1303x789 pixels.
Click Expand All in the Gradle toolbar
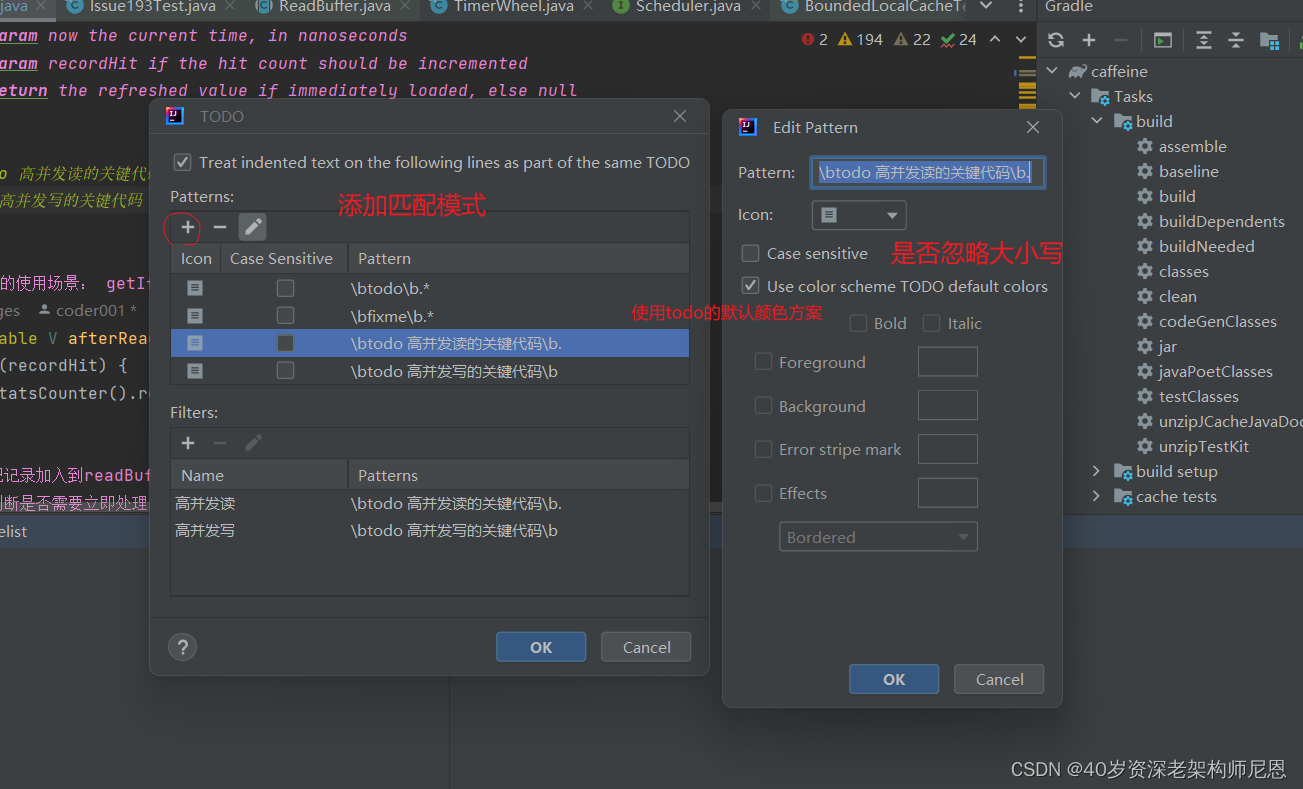click(1204, 40)
